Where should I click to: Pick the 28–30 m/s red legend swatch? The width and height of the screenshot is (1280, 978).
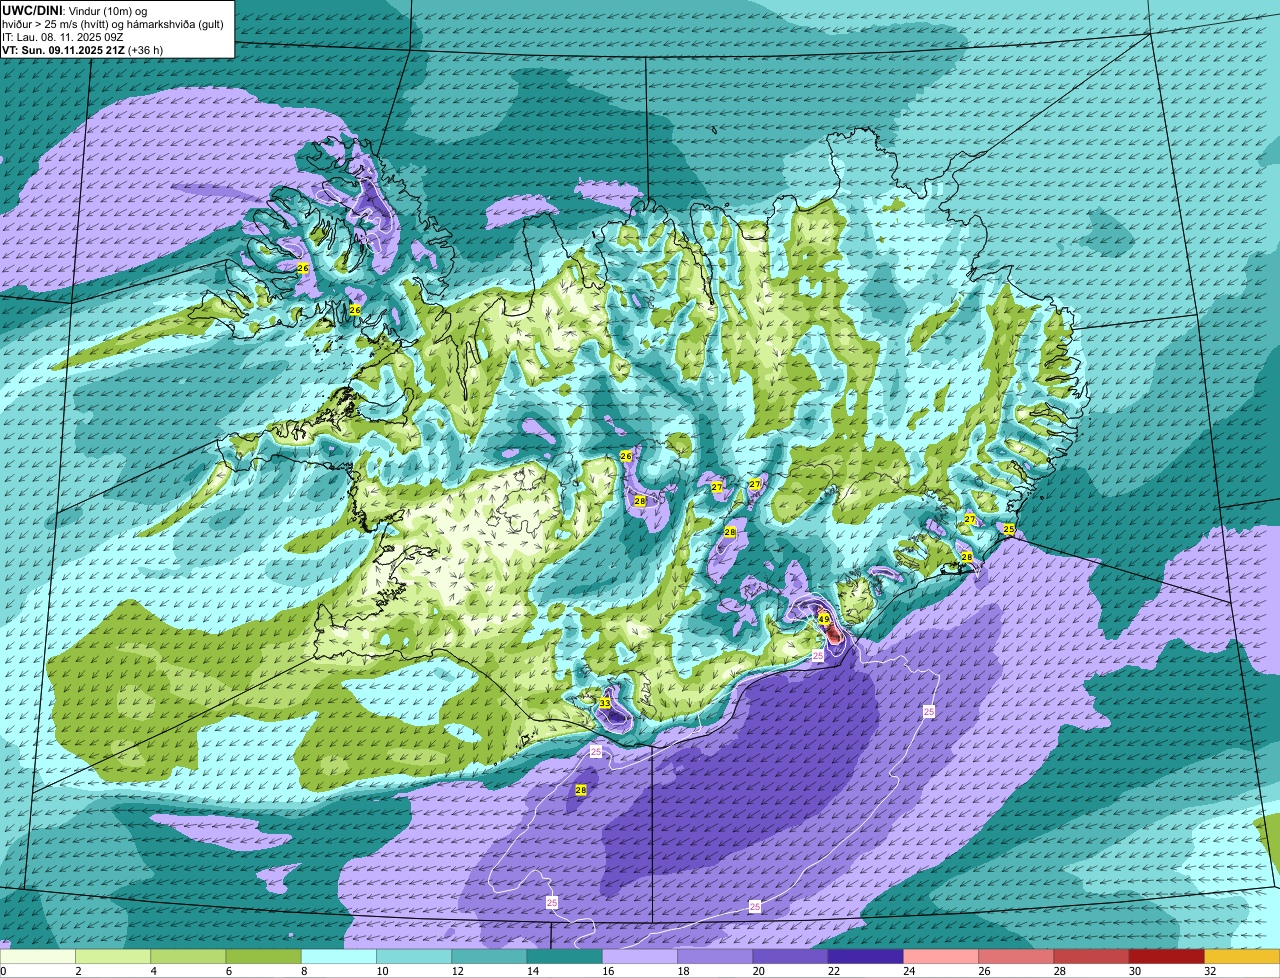pyautogui.click(x=1092, y=957)
